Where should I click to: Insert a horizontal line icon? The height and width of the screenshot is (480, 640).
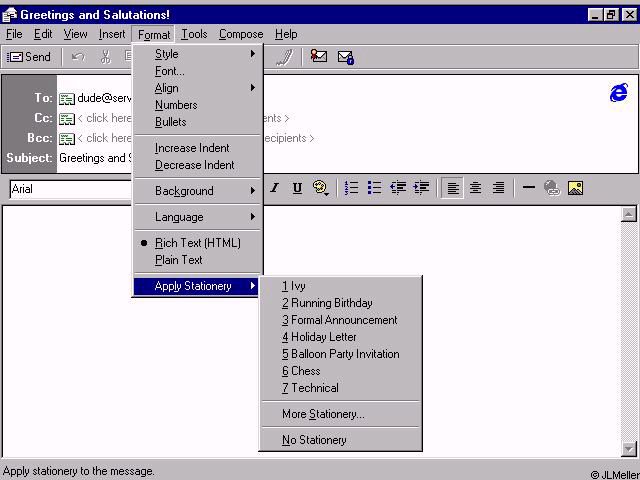pyautogui.click(x=529, y=188)
